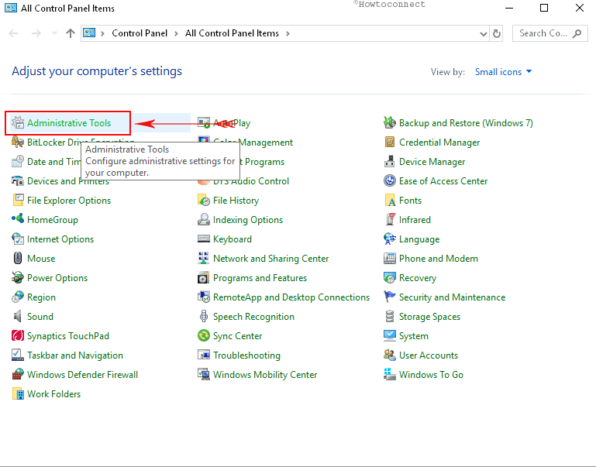This screenshot has width=596, height=467.
Task: Focus the Search Control Panel field
Action: [x=550, y=33]
